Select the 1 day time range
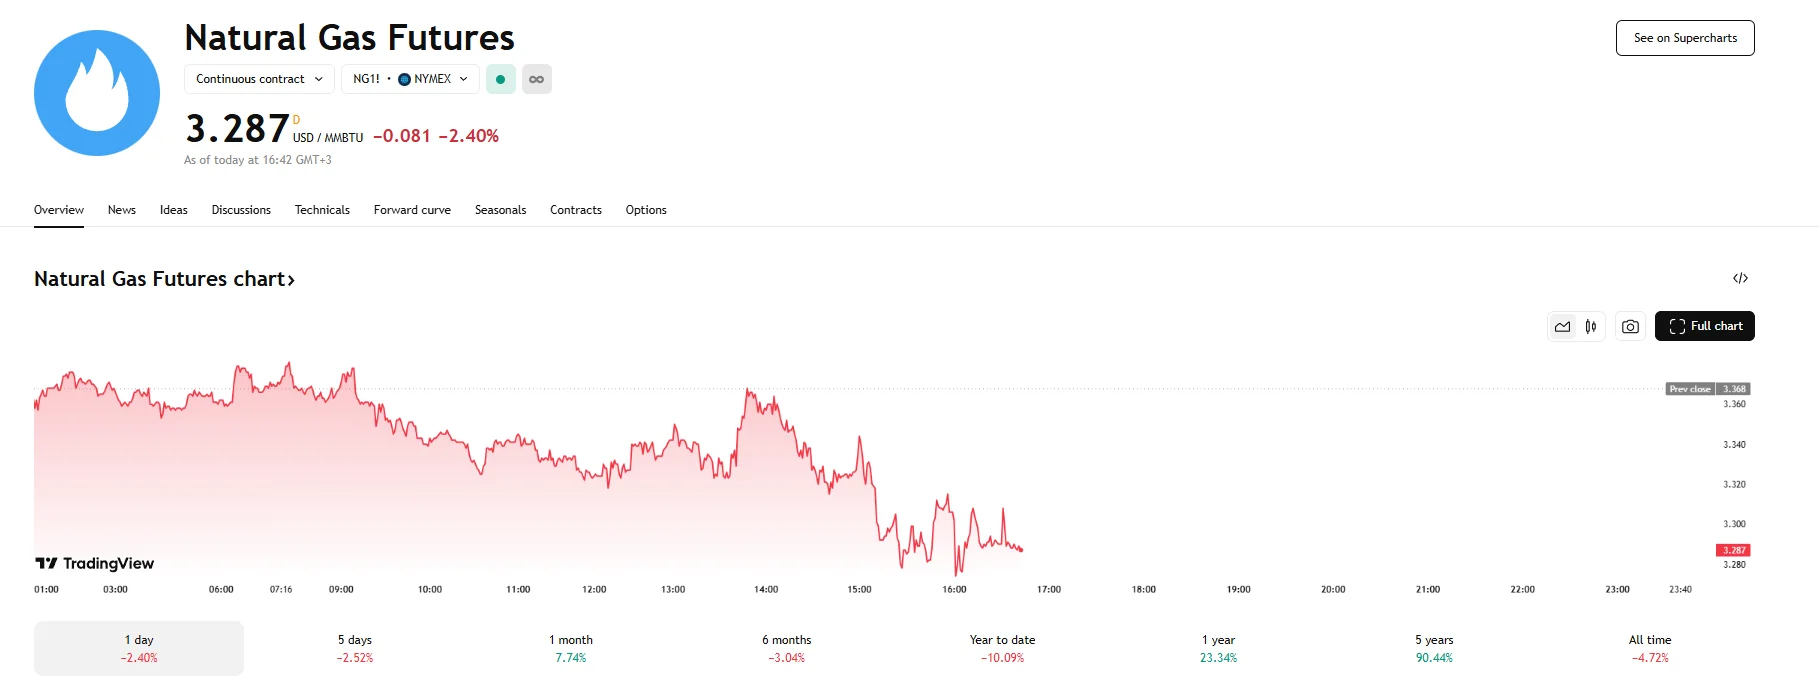The height and width of the screenshot is (683, 1819). [x=139, y=648]
